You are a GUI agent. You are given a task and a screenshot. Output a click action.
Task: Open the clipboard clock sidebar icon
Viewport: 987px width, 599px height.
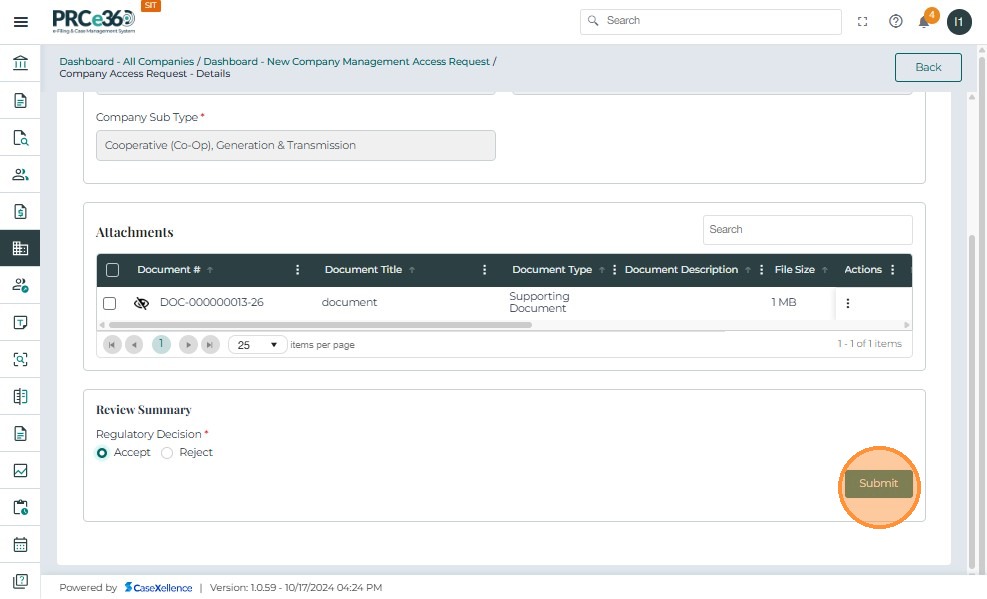click(x=20, y=507)
